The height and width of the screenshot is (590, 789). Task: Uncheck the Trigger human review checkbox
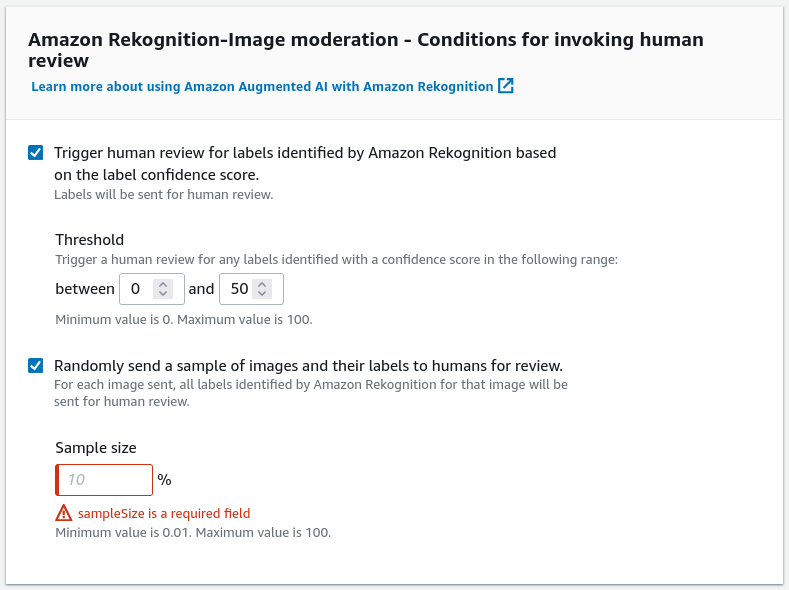(x=36, y=152)
